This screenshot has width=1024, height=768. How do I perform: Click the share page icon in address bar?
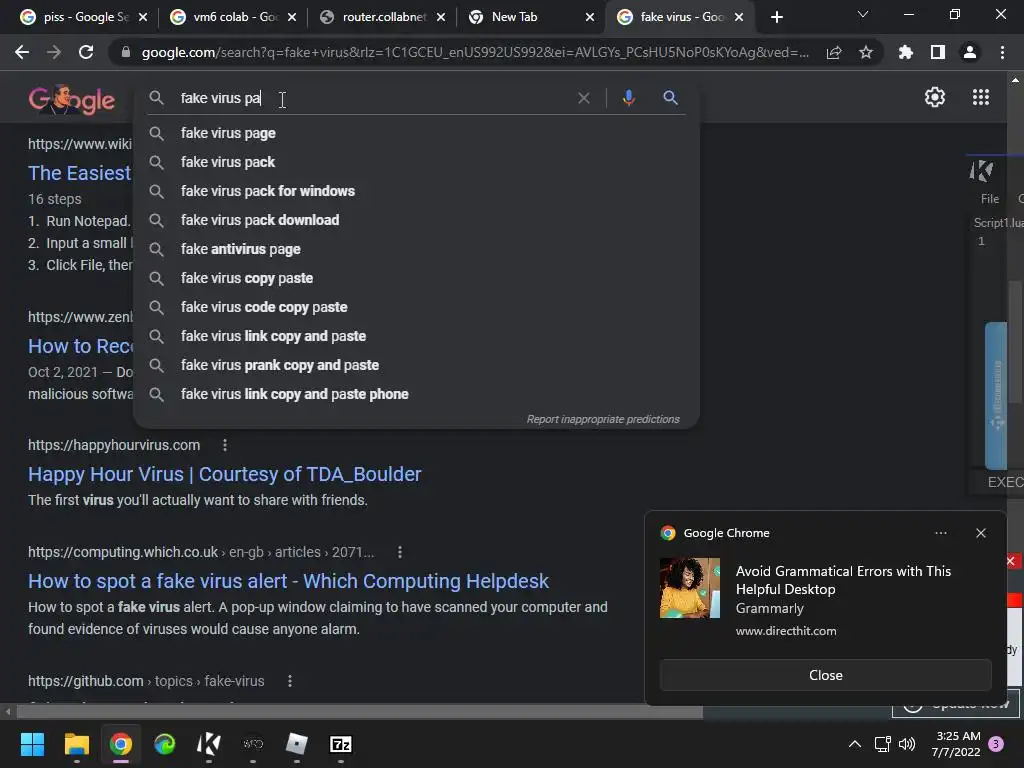point(834,52)
